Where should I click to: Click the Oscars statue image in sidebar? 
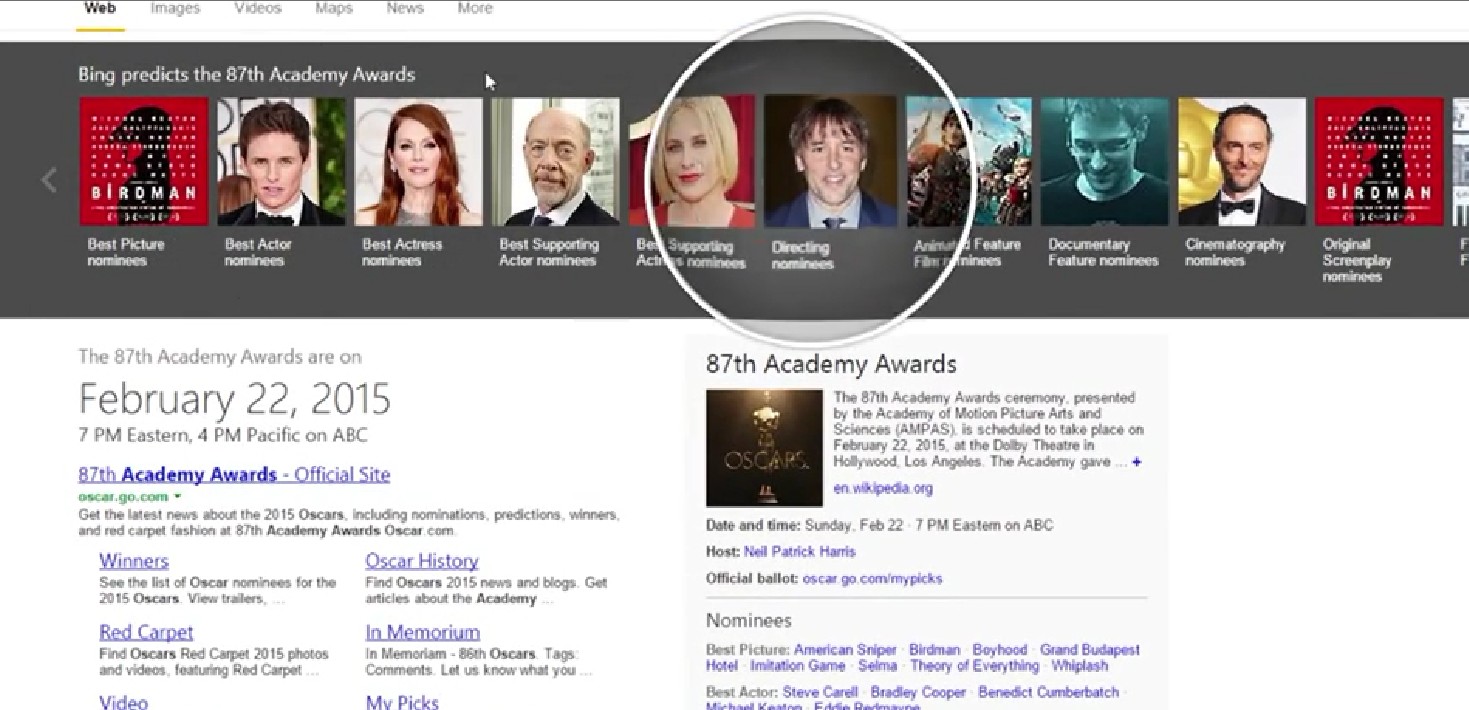pos(764,448)
